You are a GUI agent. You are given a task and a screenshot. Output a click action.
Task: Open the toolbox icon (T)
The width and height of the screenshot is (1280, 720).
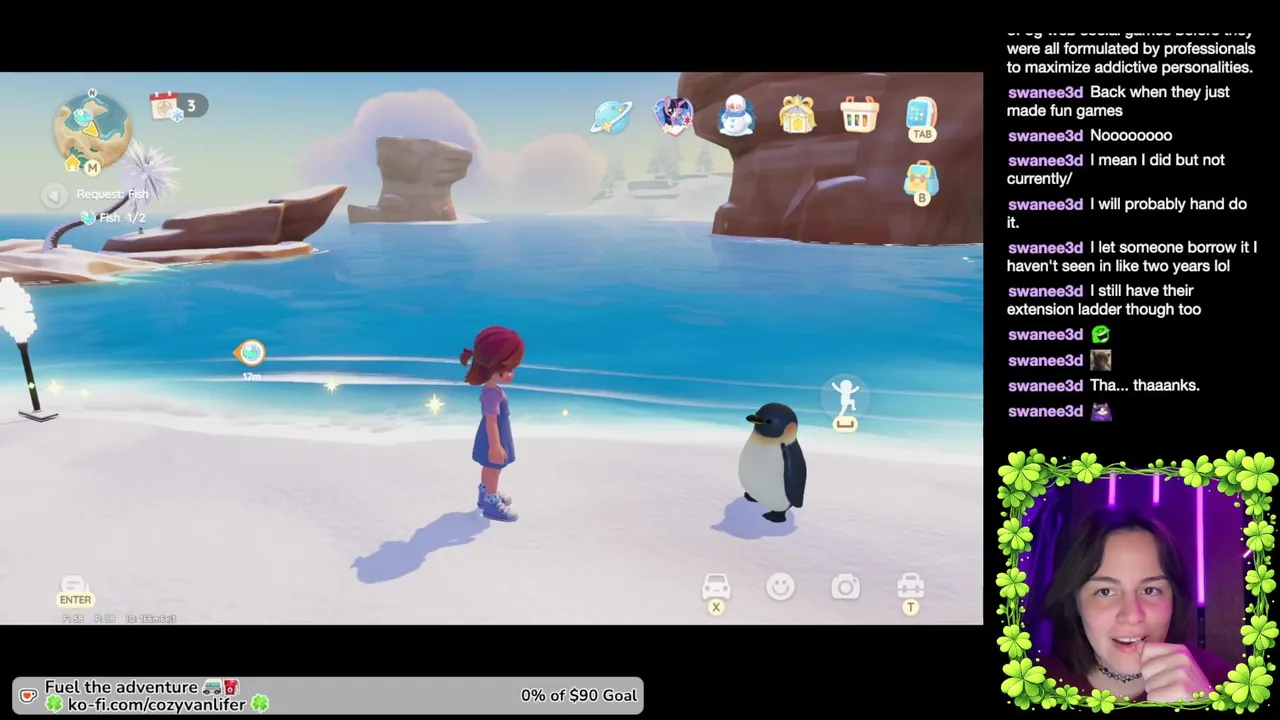pyautogui.click(x=910, y=586)
